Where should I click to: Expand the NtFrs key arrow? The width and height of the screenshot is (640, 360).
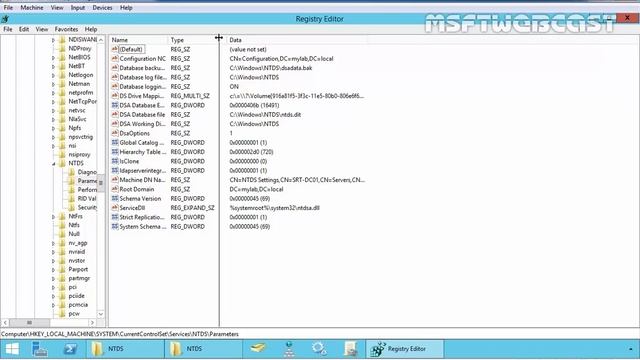tap(53, 217)
